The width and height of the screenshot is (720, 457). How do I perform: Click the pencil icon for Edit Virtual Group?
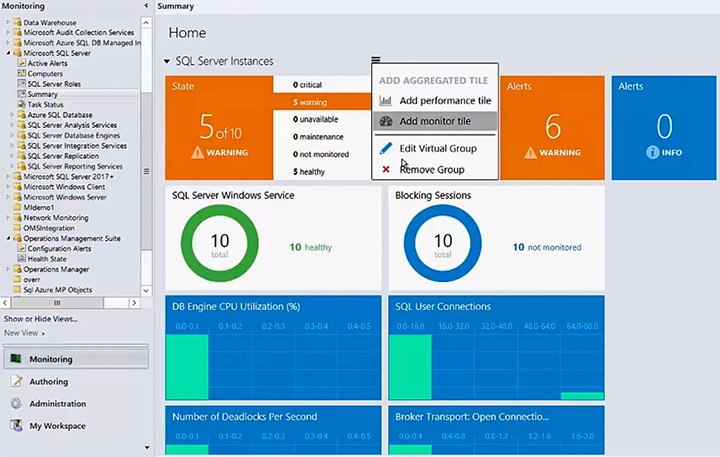click(x=386, y=148)
